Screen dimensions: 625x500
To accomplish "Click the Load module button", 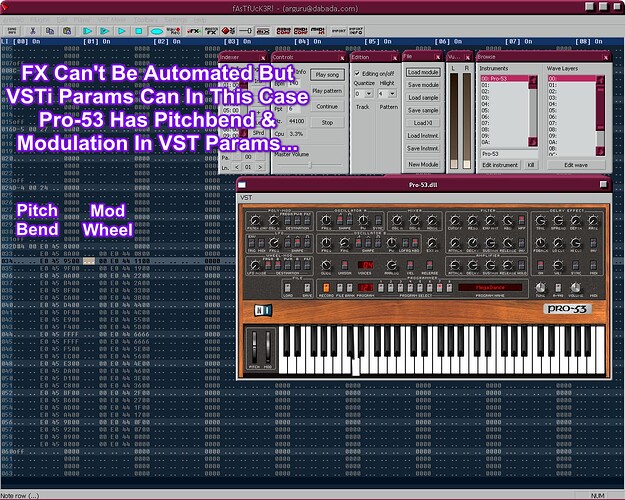I will click(x=423, y=72).
